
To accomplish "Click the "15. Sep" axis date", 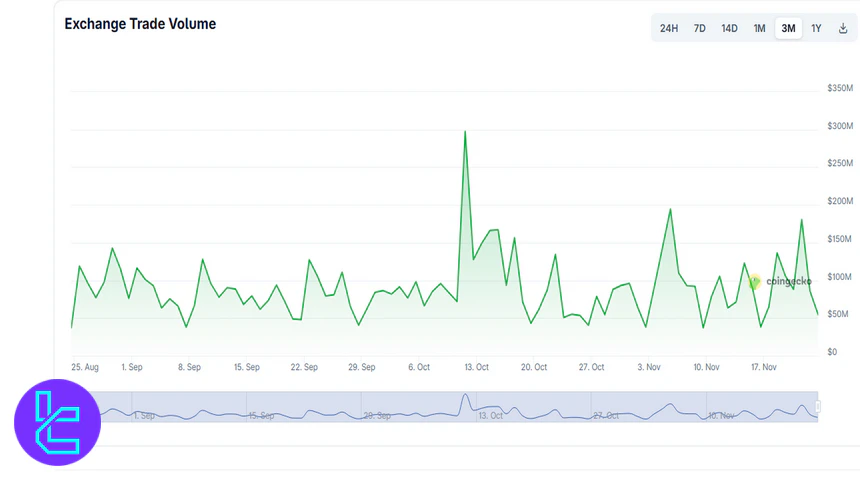I will coord(246,367).
